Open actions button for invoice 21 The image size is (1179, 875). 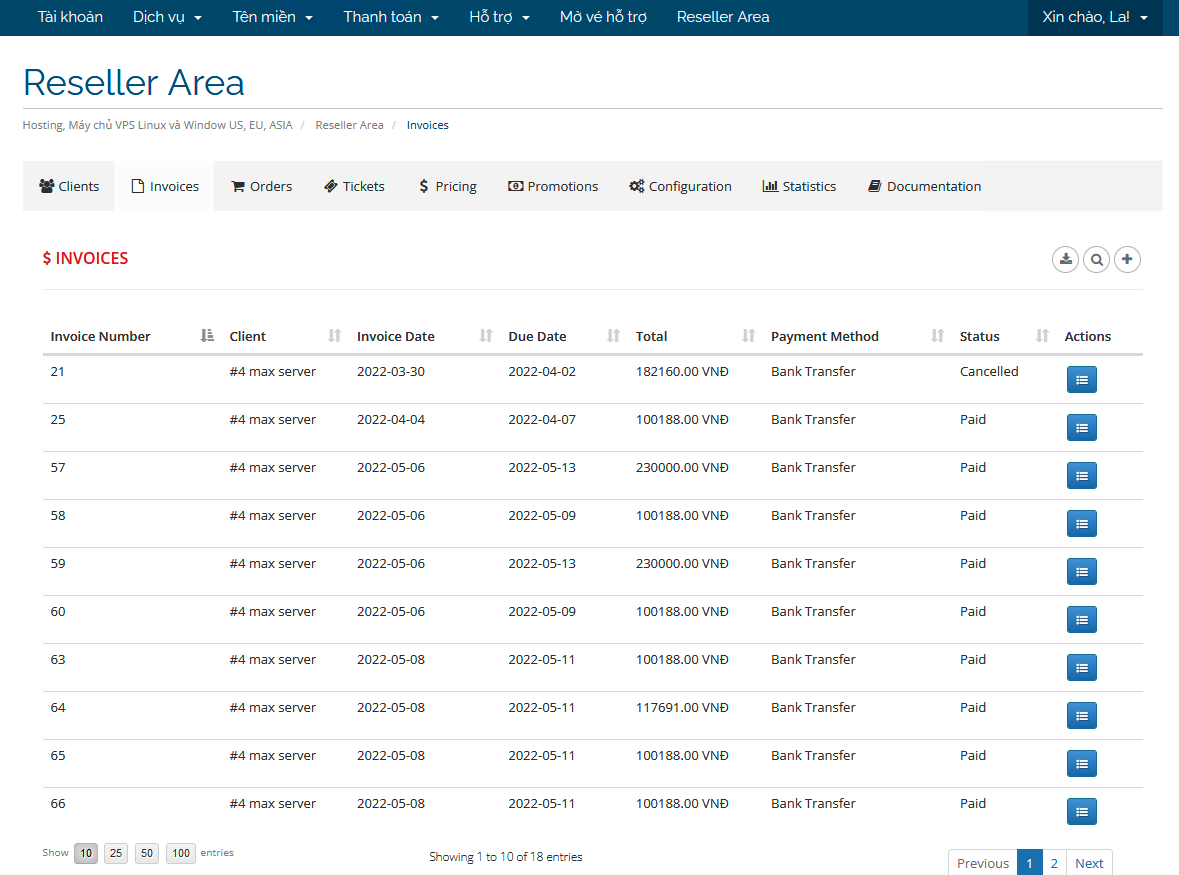(x=1081, y=380)
